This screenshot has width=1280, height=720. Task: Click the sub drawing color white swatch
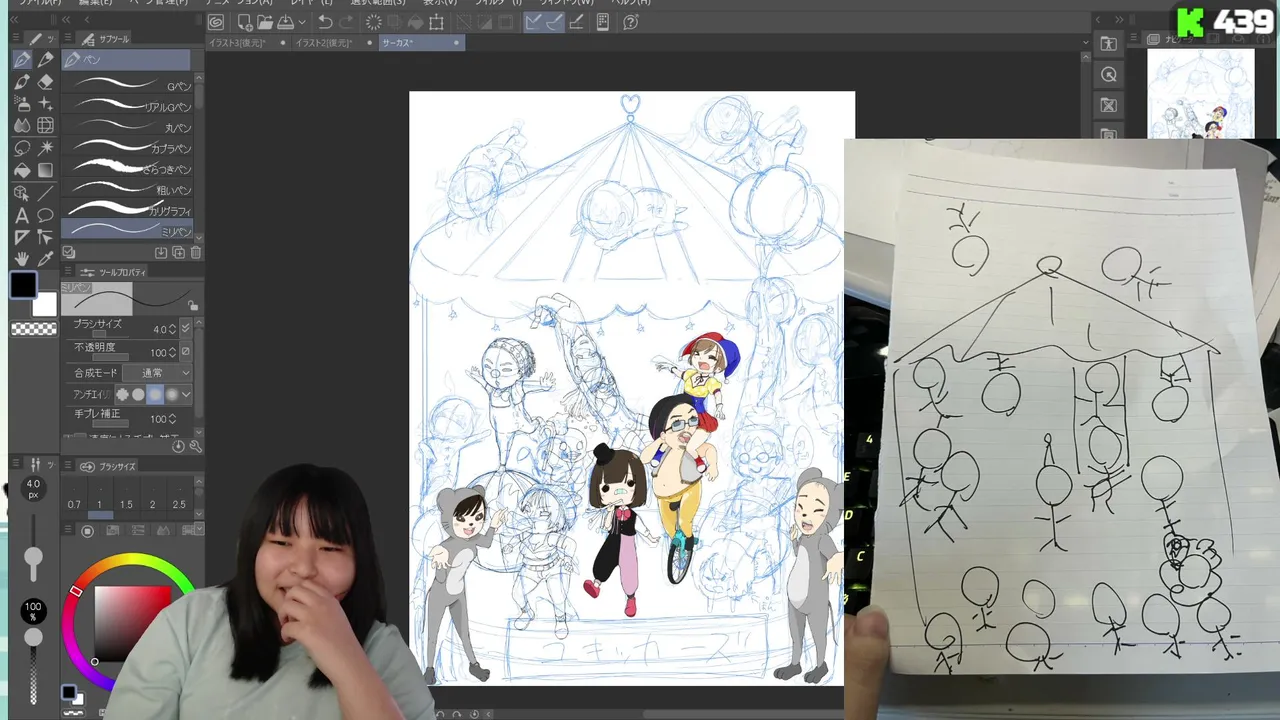point(45,304)
